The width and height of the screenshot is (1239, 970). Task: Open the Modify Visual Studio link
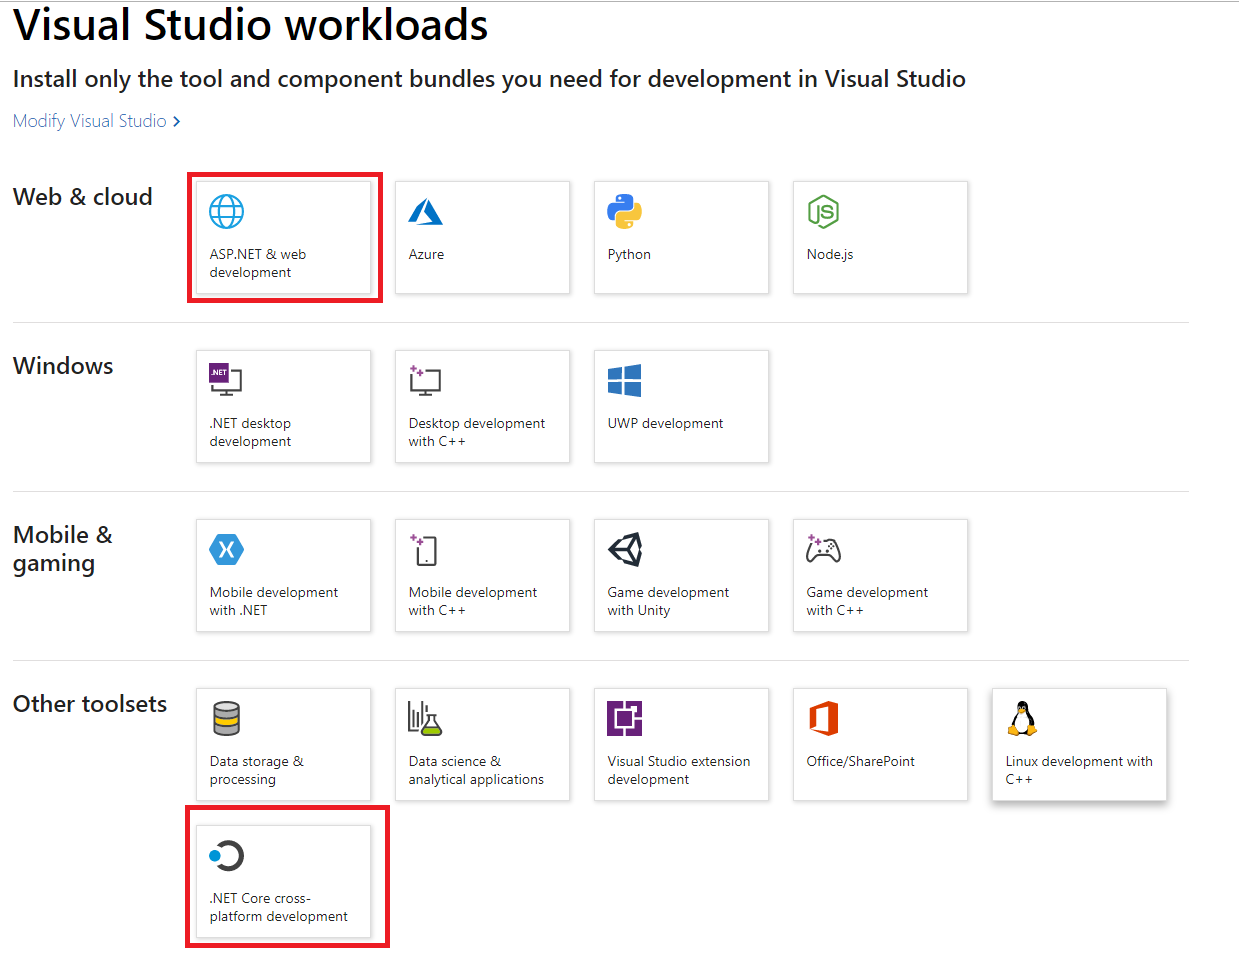point(90,121)
